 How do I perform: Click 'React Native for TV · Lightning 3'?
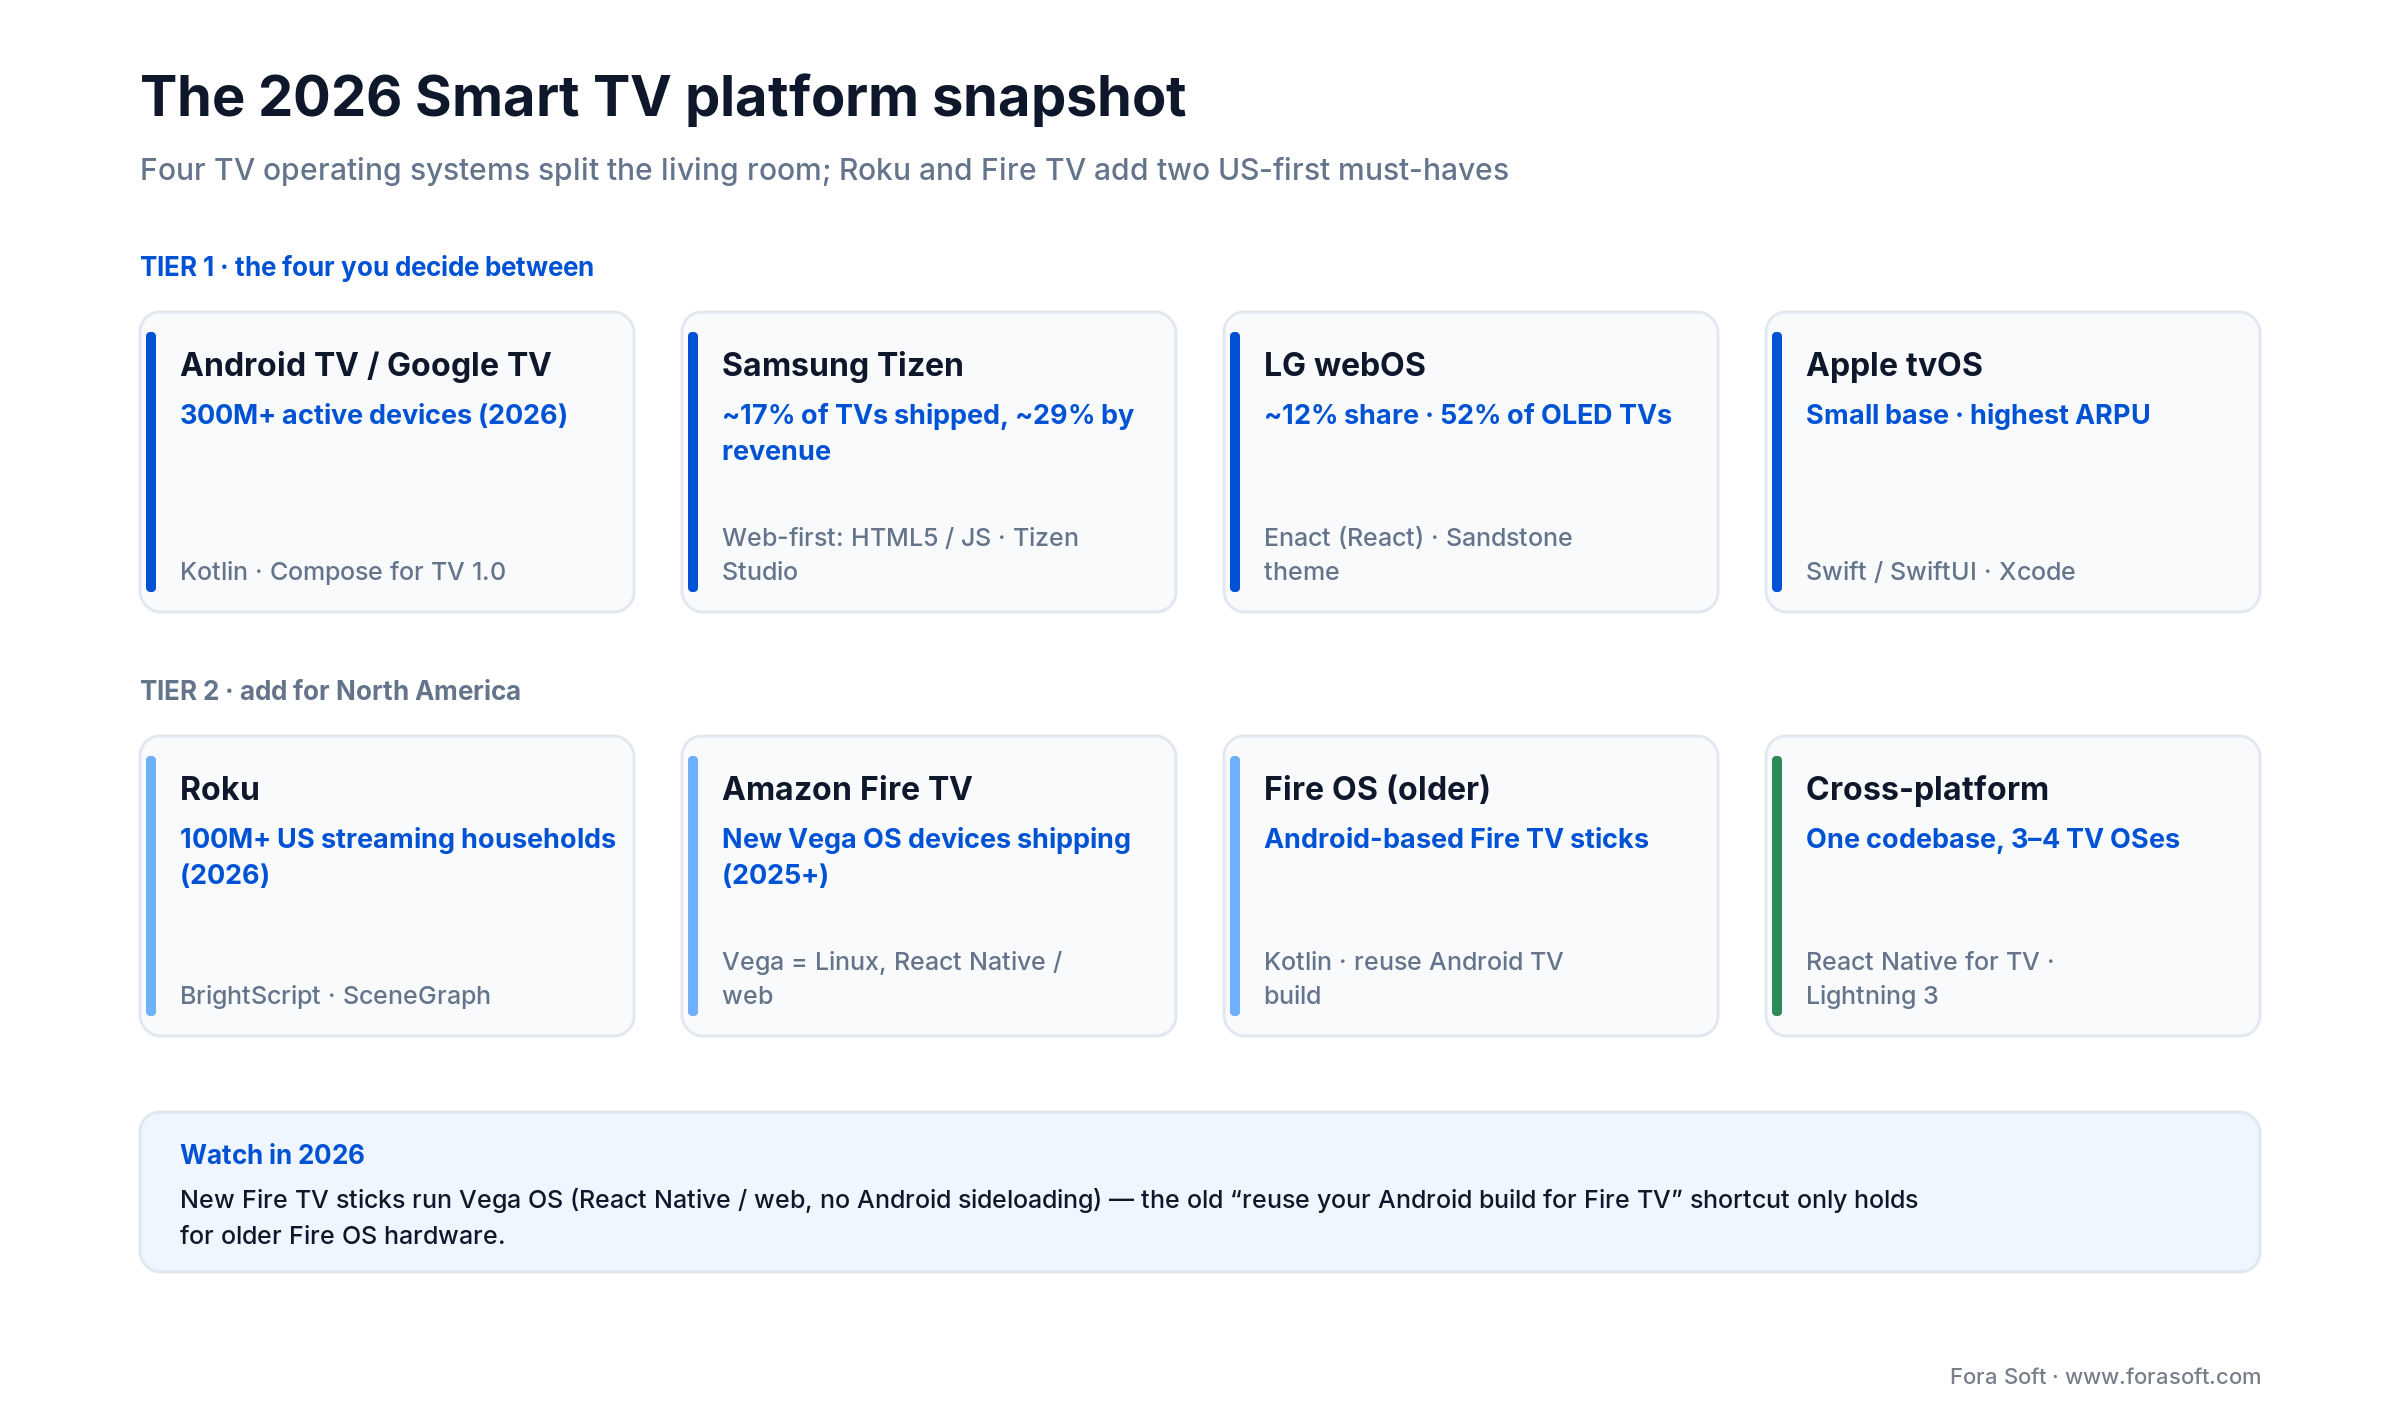[x=1930, y=979]
